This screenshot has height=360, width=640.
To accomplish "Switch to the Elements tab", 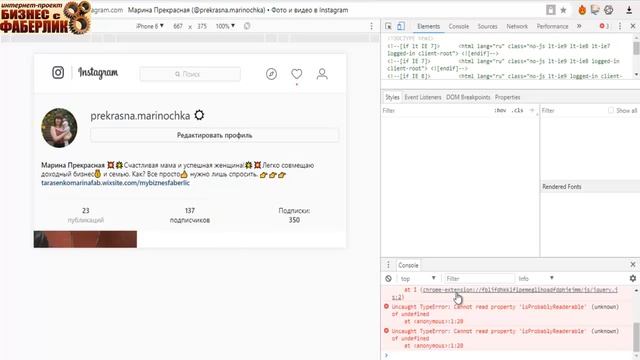I will [428, 26].
